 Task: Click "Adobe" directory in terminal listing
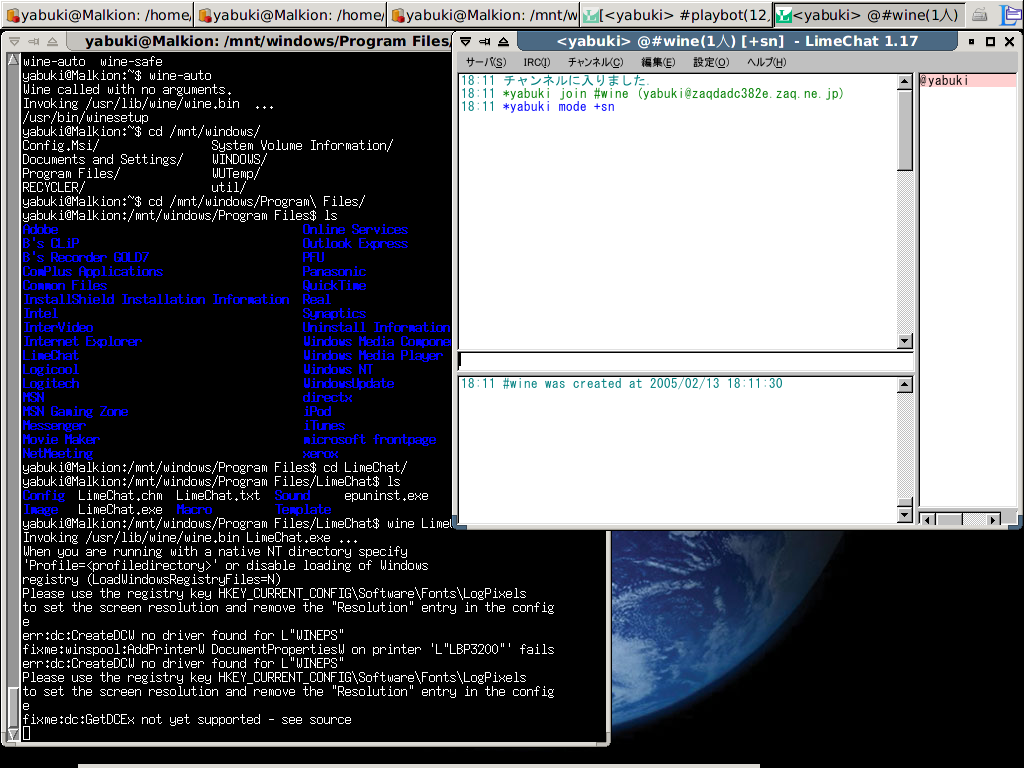pyautogui.click(x=40, y=229)
